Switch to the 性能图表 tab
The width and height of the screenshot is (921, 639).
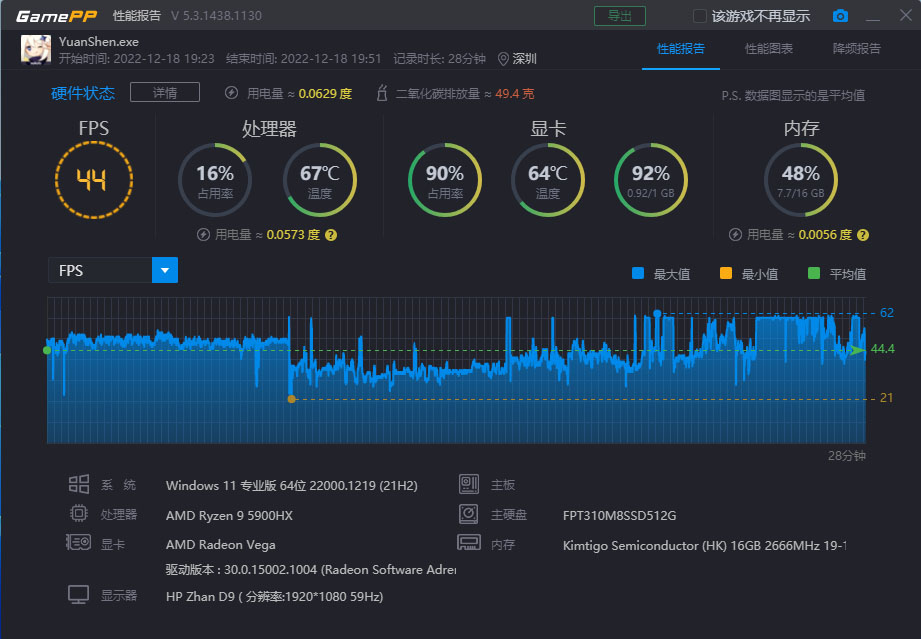tap(768, 48)
